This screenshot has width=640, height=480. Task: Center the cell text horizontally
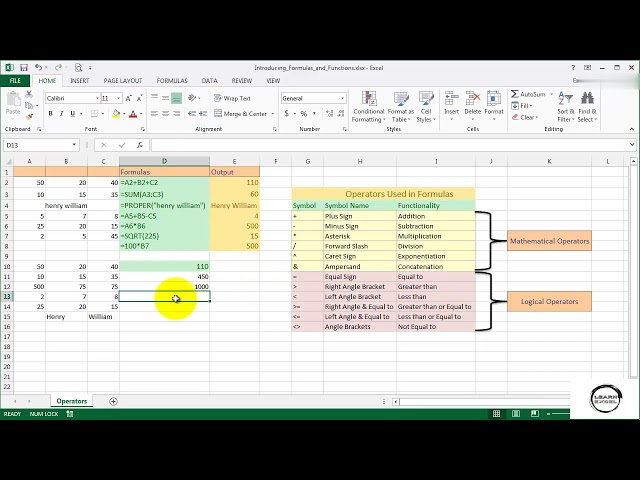(x=165, y=114)
